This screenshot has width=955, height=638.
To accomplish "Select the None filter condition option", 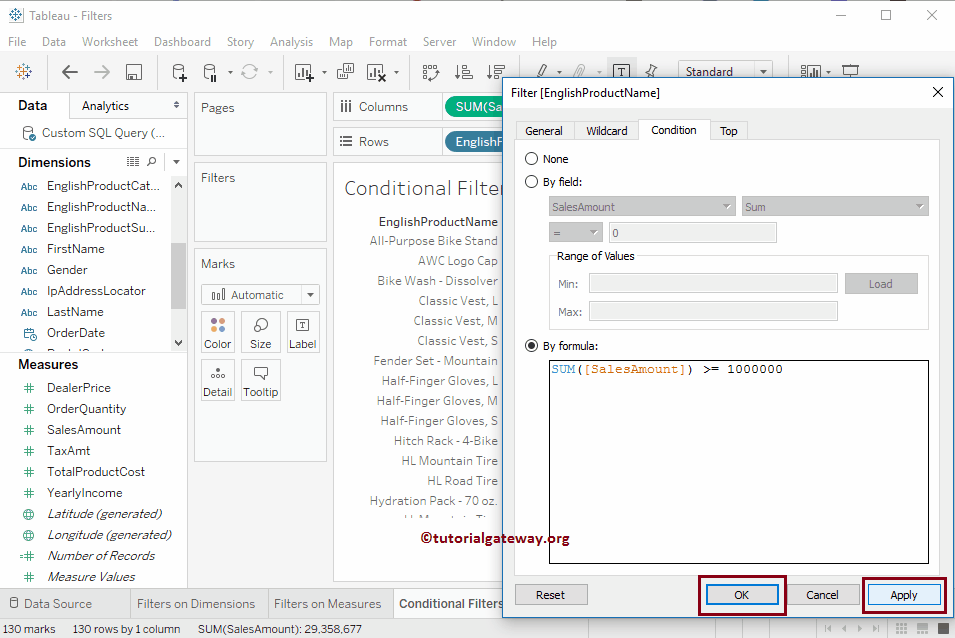I will coord(531,158).
